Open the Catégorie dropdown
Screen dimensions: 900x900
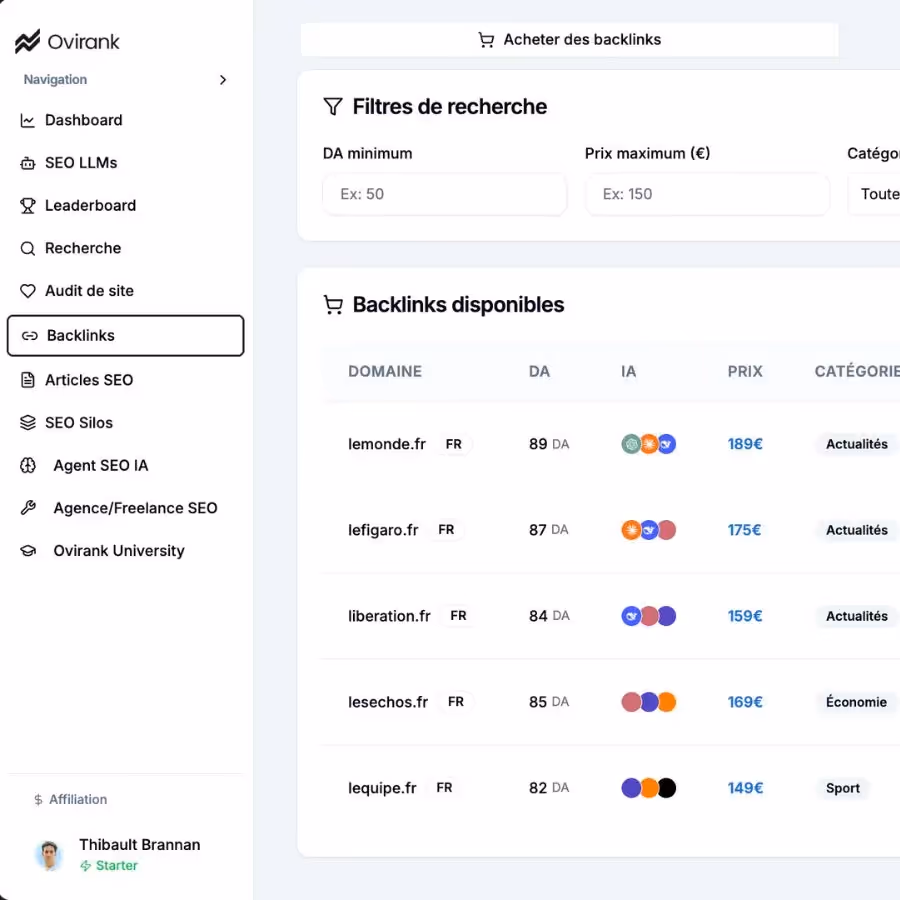click(874, 195)
